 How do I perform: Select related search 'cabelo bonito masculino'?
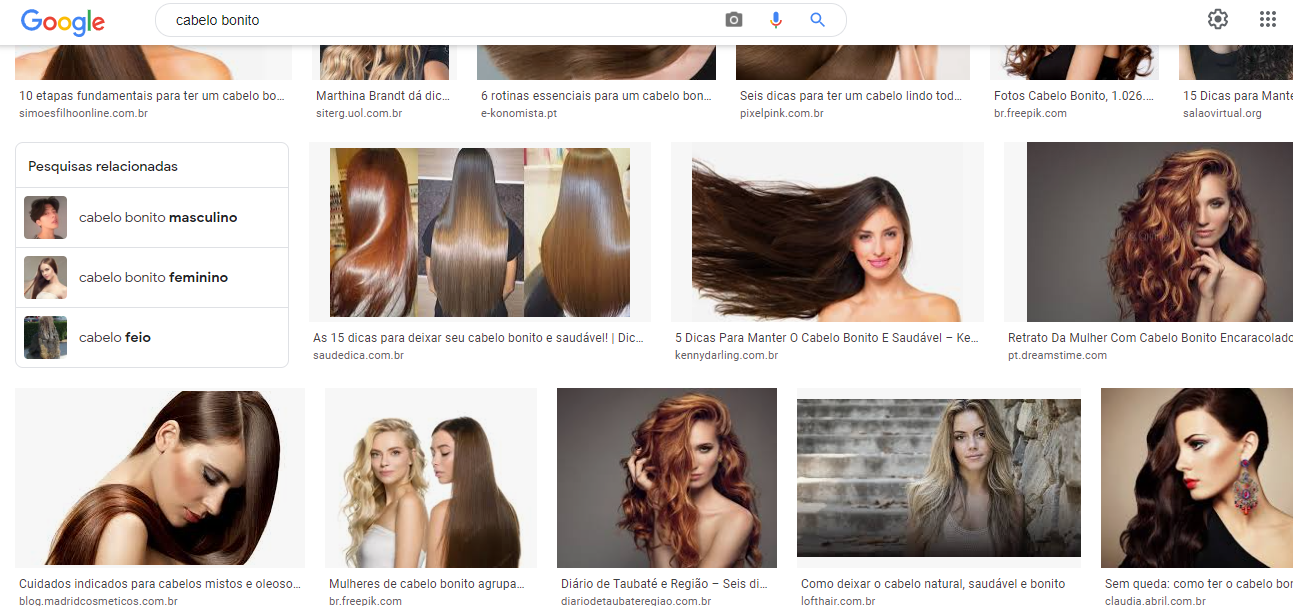pyautogui.click(x=158, y=218)
